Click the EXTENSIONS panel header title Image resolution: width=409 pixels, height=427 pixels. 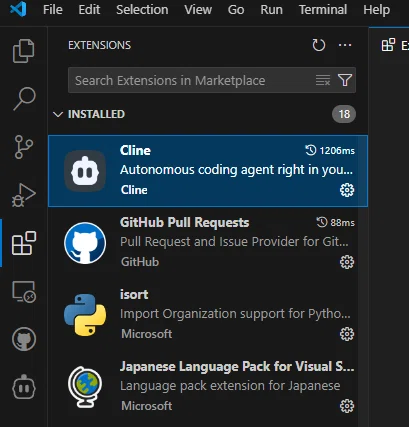coord(99,45)
